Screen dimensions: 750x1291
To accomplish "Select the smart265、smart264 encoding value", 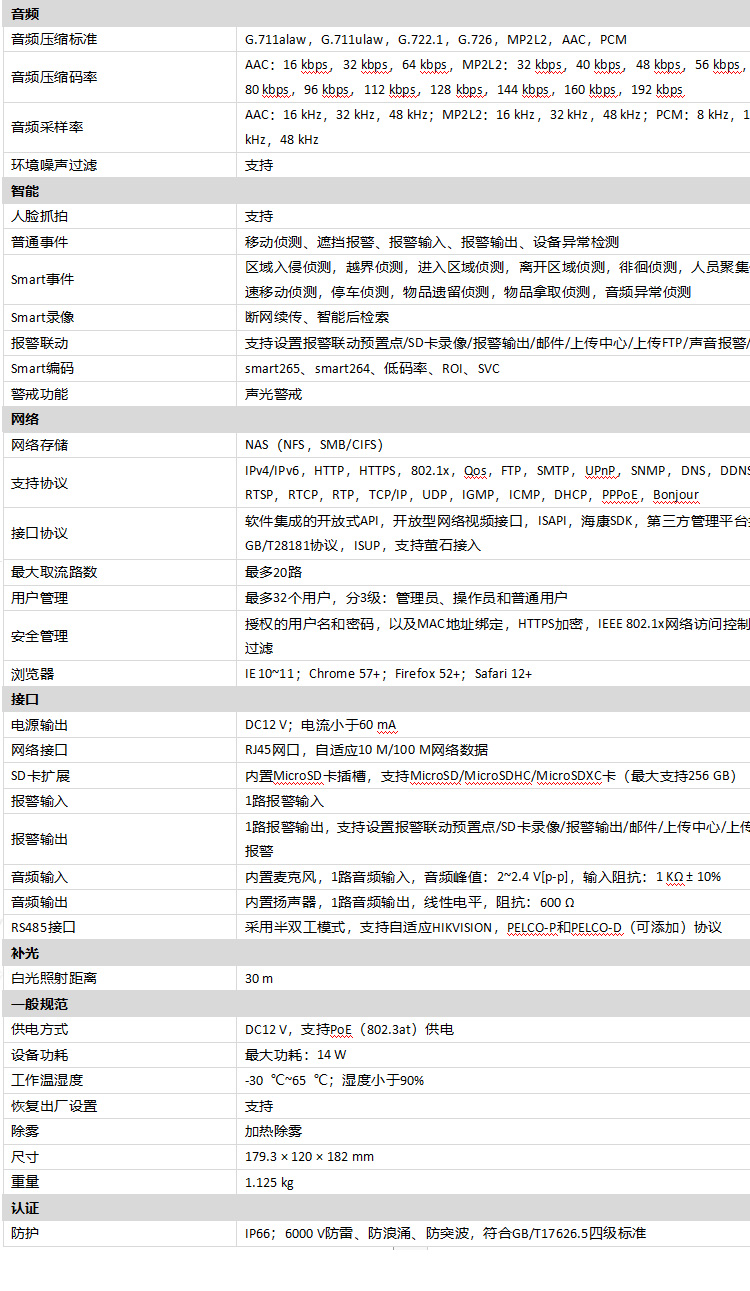I will (372, 368).
